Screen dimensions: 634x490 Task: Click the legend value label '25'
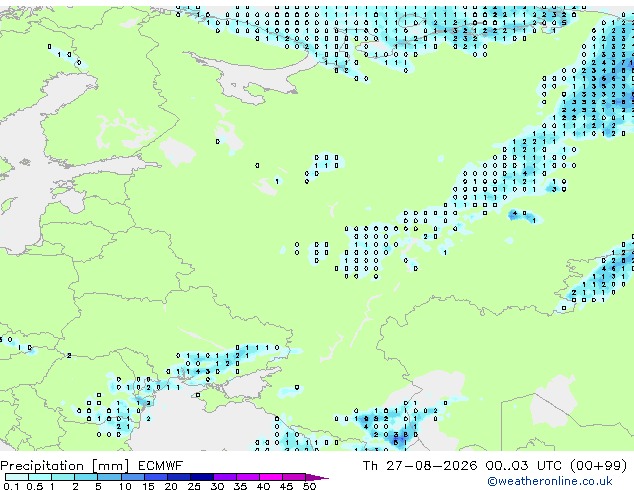pyautogui.click(x=194, y=486)
